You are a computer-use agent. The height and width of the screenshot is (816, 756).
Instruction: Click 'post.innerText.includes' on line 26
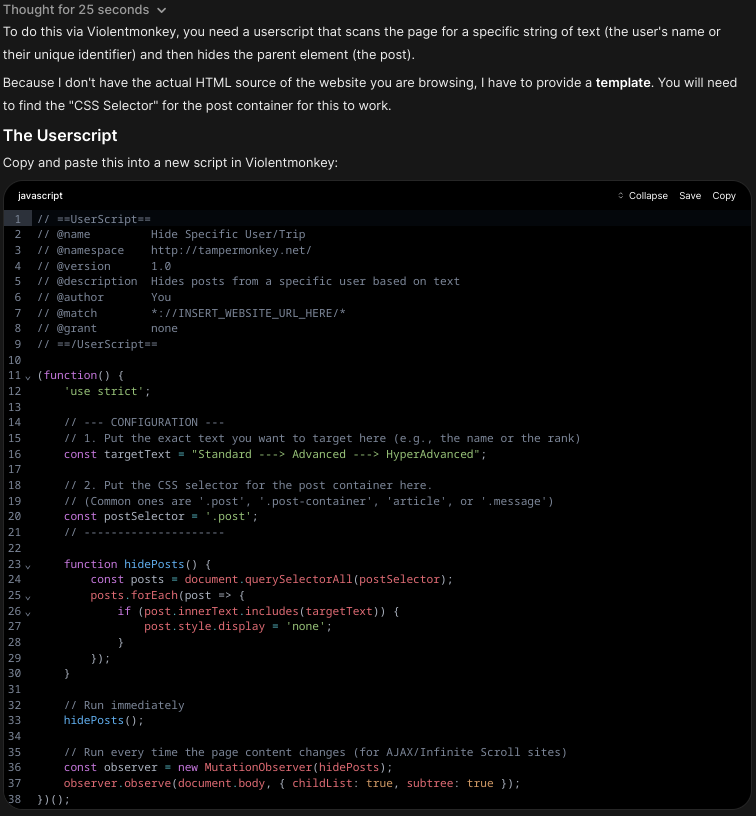[221, 611]
